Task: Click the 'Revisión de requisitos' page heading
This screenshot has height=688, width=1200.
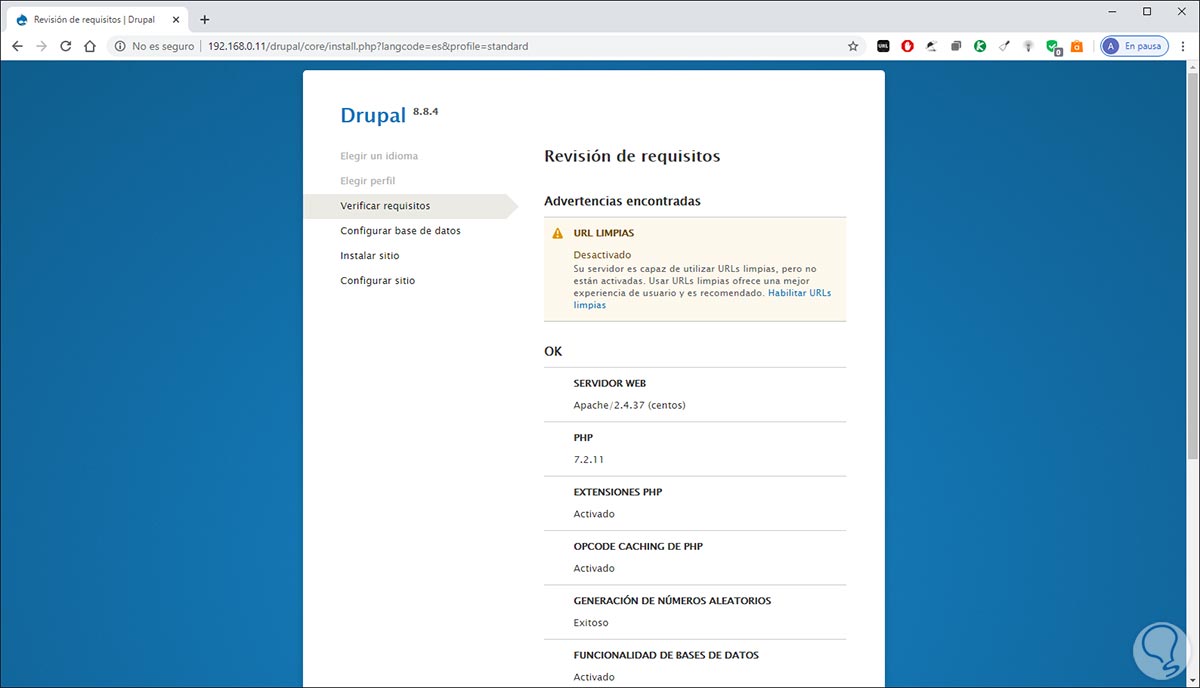Action: click(632, 156)
